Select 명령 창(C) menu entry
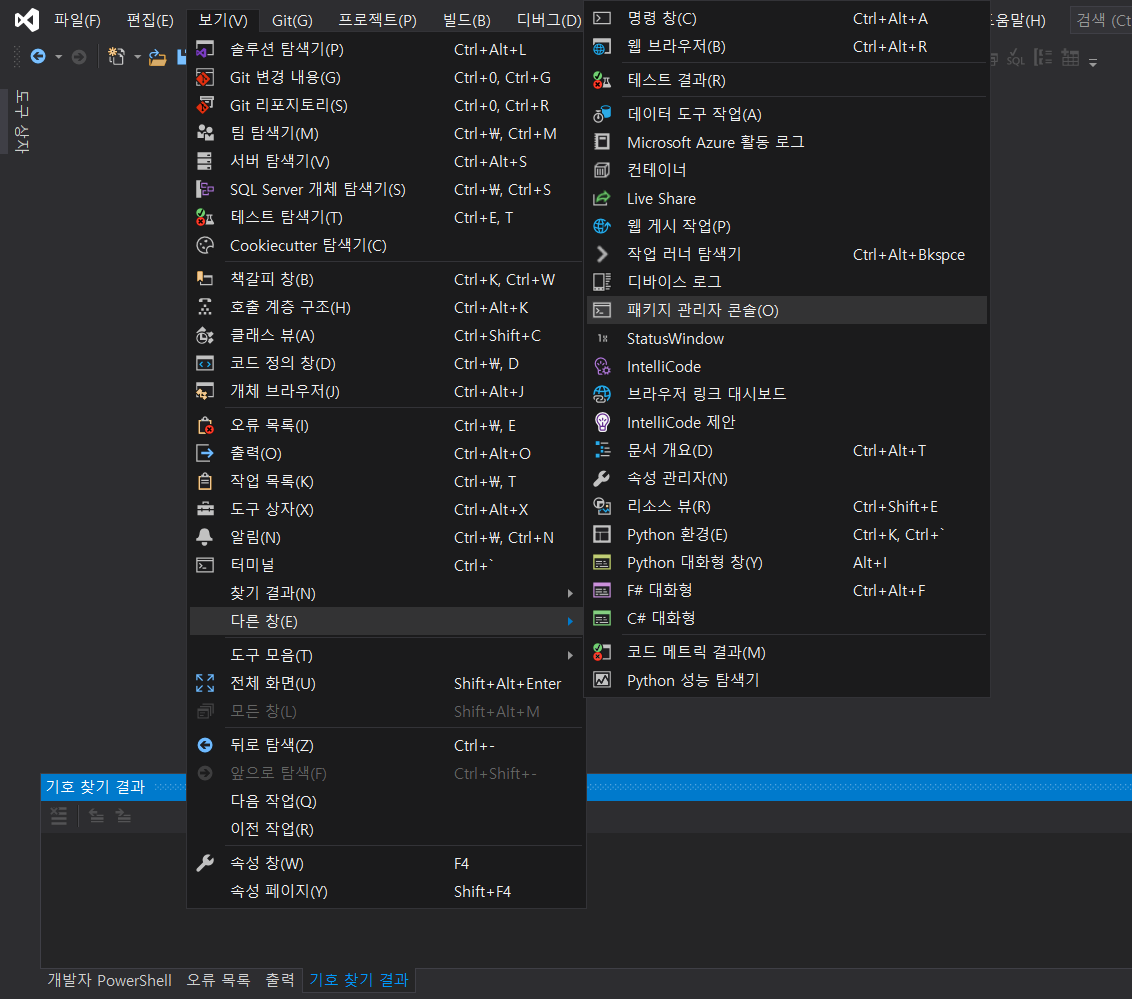 point(786,19)
